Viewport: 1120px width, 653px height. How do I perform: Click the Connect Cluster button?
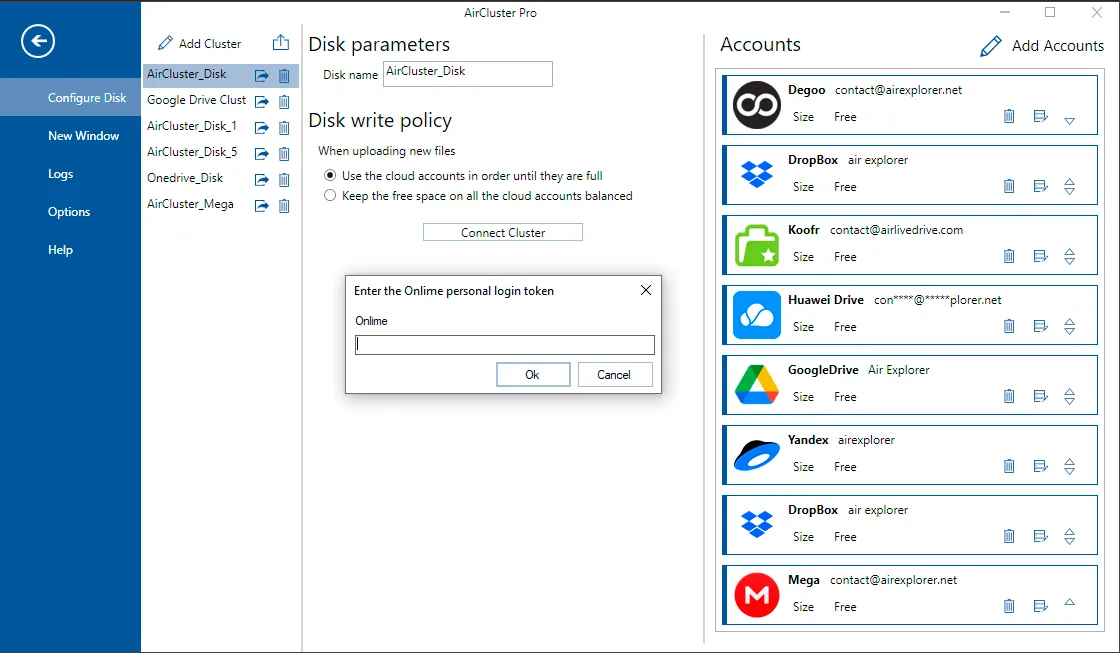coord(503,232)
